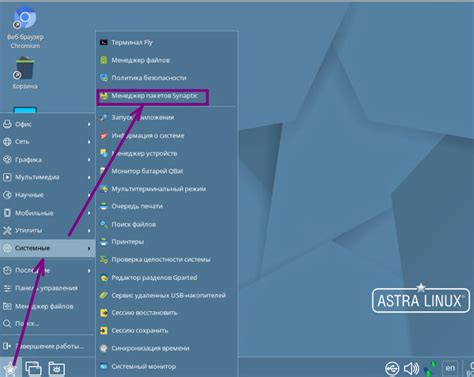
Task: Open Сервис удаленных USB-накопителей
Action: 167,295
